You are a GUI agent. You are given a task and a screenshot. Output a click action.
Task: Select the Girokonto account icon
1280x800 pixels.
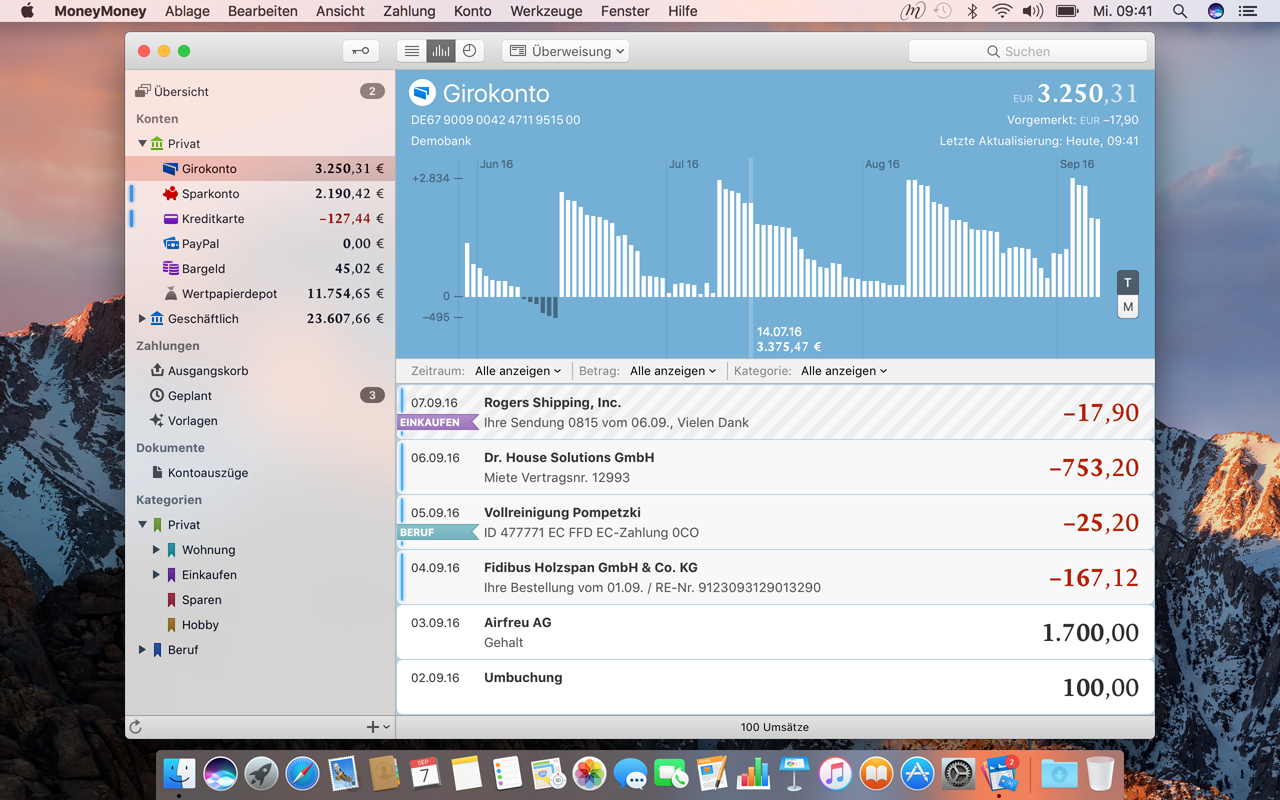(170, 169)
